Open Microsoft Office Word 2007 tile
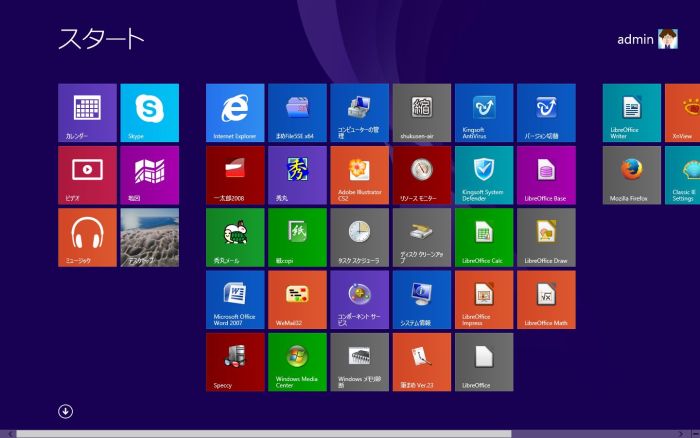Viewport: 700px width, 438px height. 235,299
